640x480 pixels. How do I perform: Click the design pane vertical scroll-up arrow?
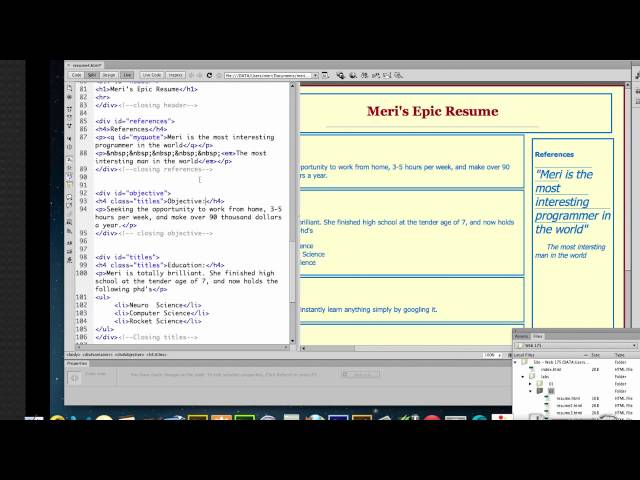tap(628, 85)
